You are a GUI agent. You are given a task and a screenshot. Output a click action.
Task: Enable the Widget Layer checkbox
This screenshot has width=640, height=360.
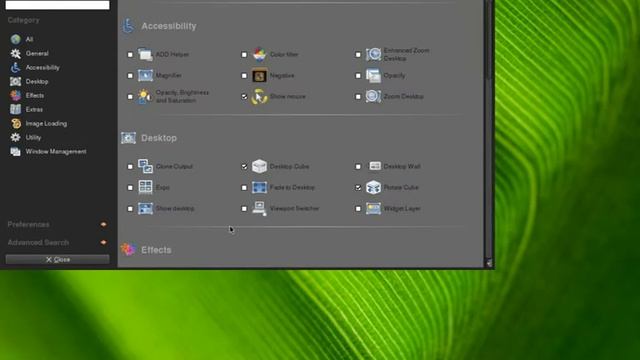pyautogui.click(x=358, y=209)
